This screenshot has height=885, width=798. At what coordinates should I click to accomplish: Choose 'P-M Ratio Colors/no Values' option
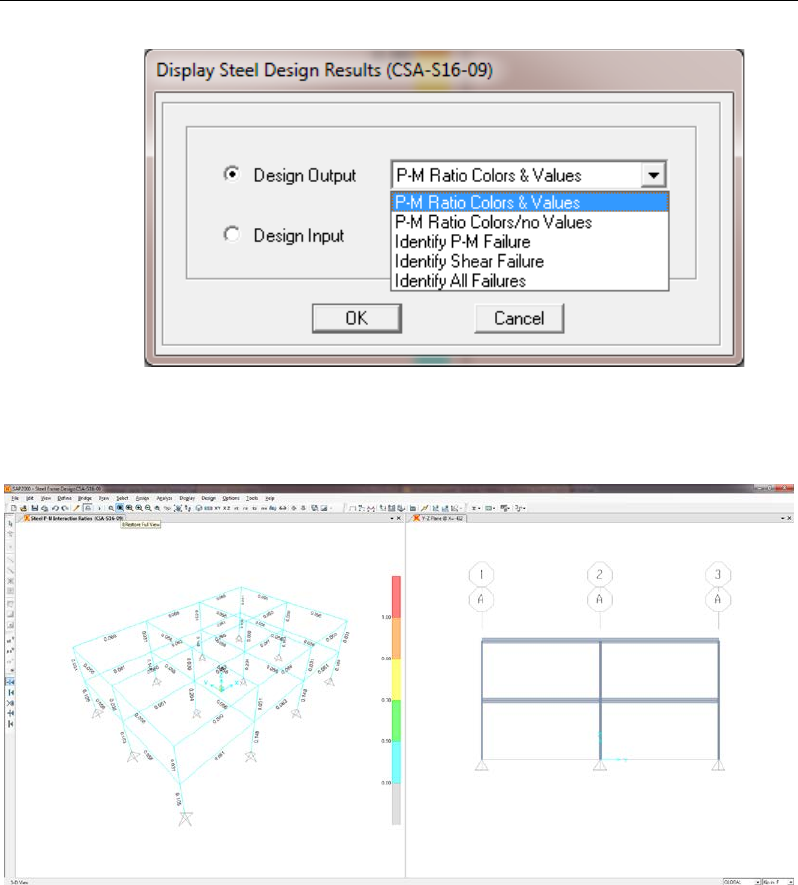pos(529,222)
